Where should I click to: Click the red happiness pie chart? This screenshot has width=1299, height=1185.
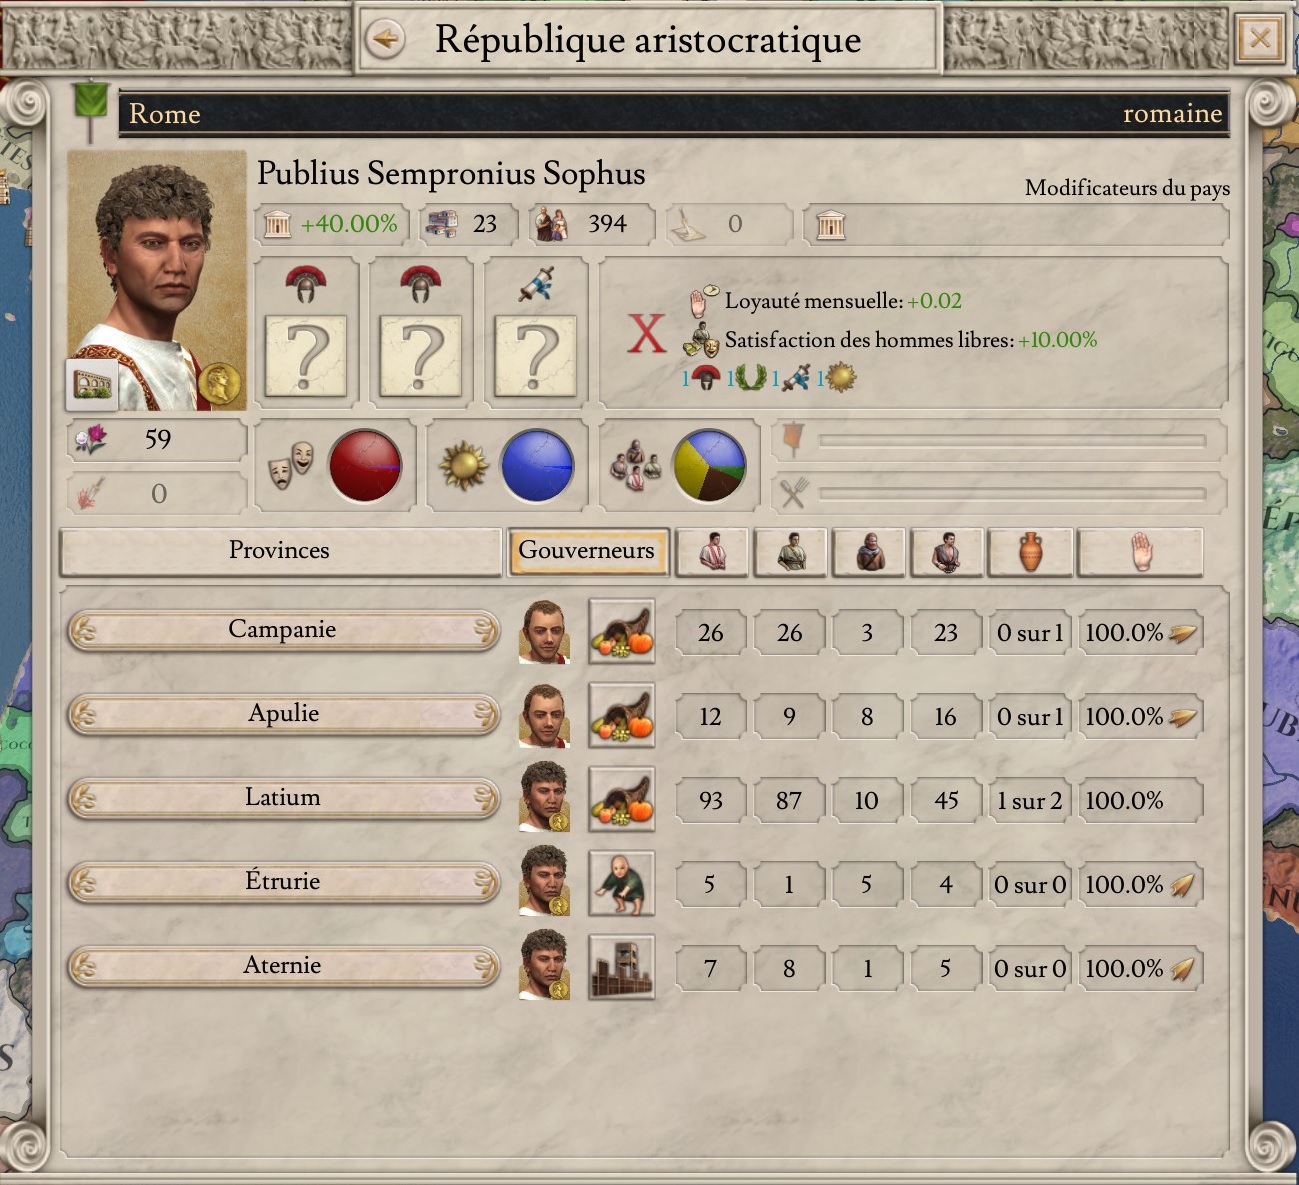pyautogui.click(x=365, y=466)
